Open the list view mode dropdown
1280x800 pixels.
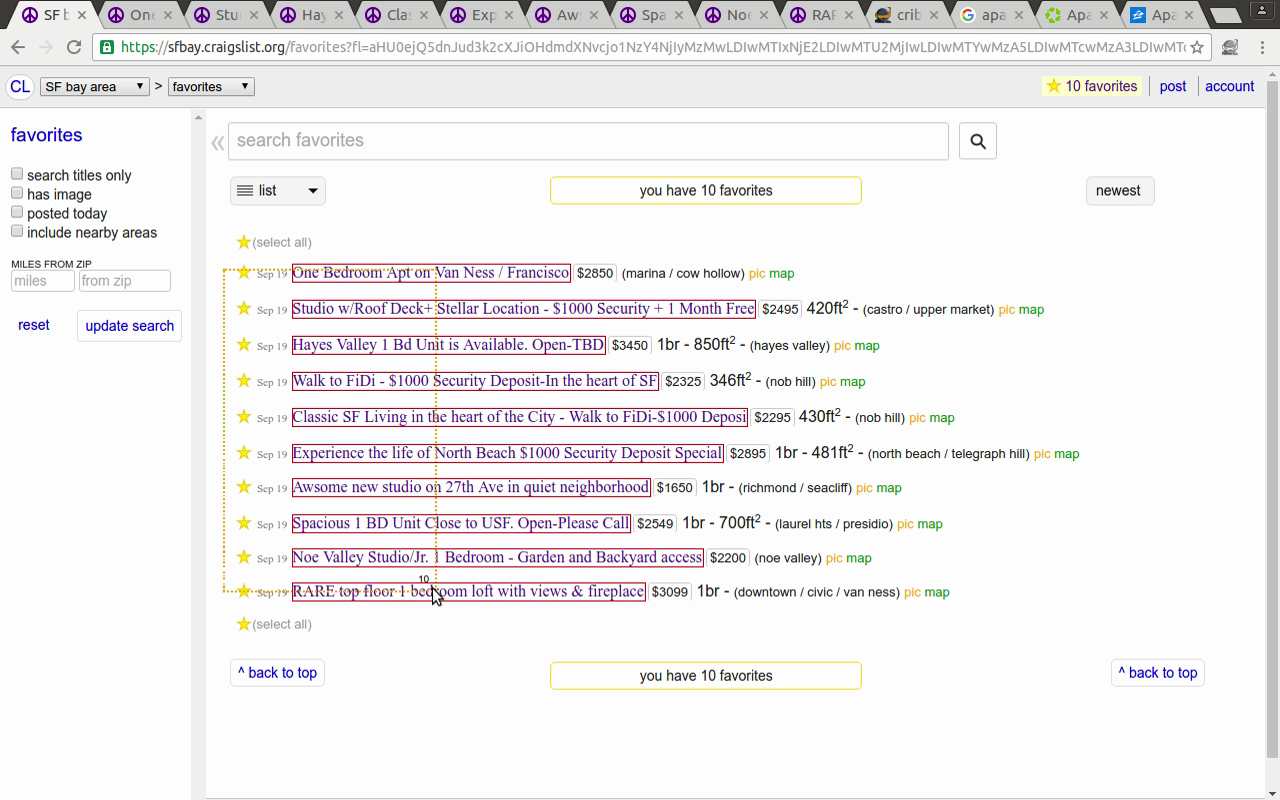(x=277, y=191)
